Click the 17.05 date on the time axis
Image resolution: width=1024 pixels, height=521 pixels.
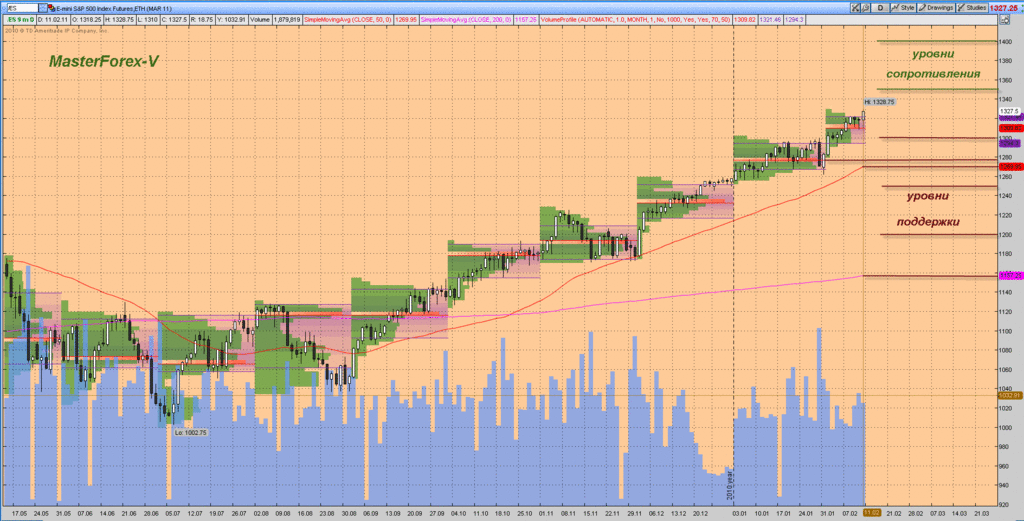point(18,514)
